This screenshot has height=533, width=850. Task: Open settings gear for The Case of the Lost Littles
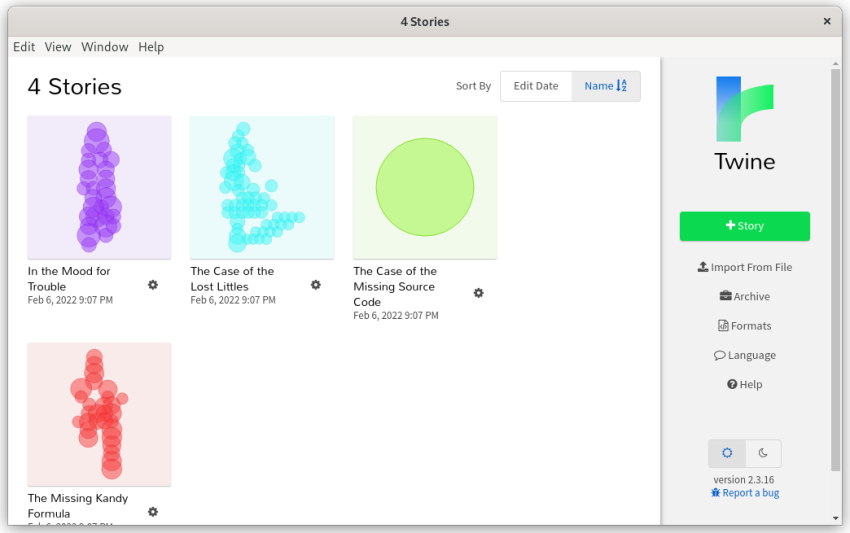[315, 285]
